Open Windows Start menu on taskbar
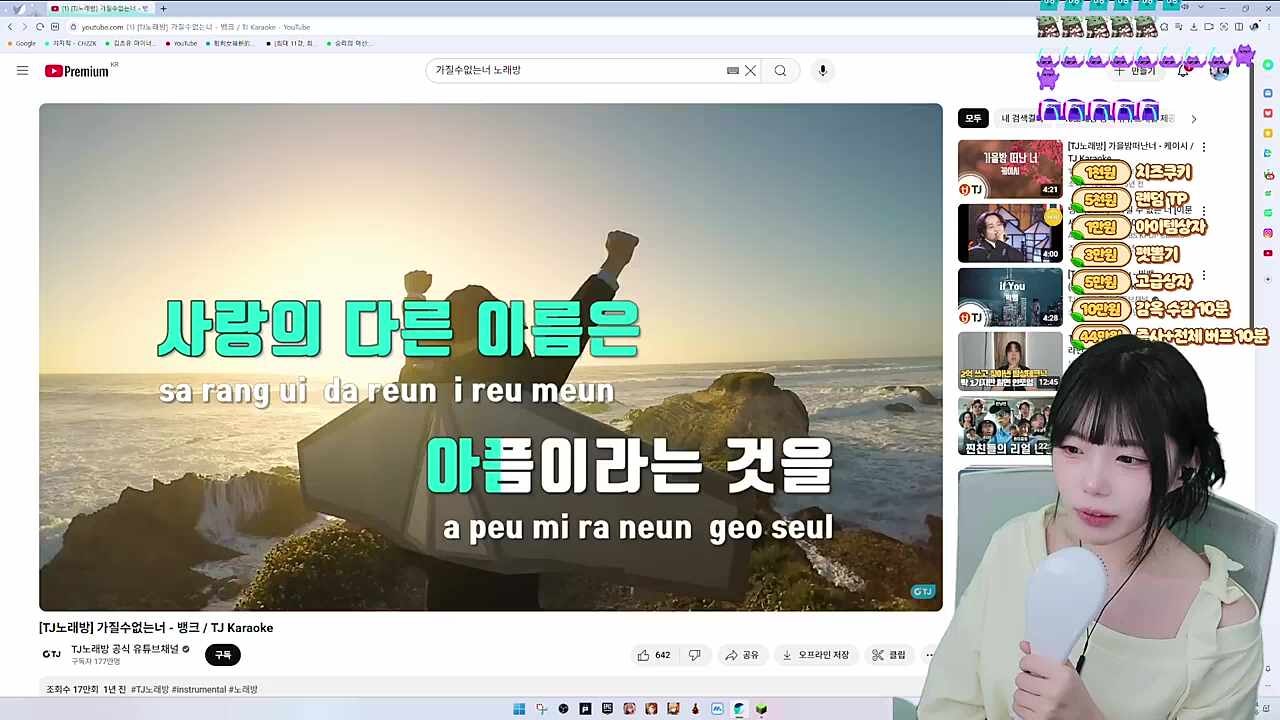The height and width of the screenshot is (720, 1280). (x=519, y=709)
